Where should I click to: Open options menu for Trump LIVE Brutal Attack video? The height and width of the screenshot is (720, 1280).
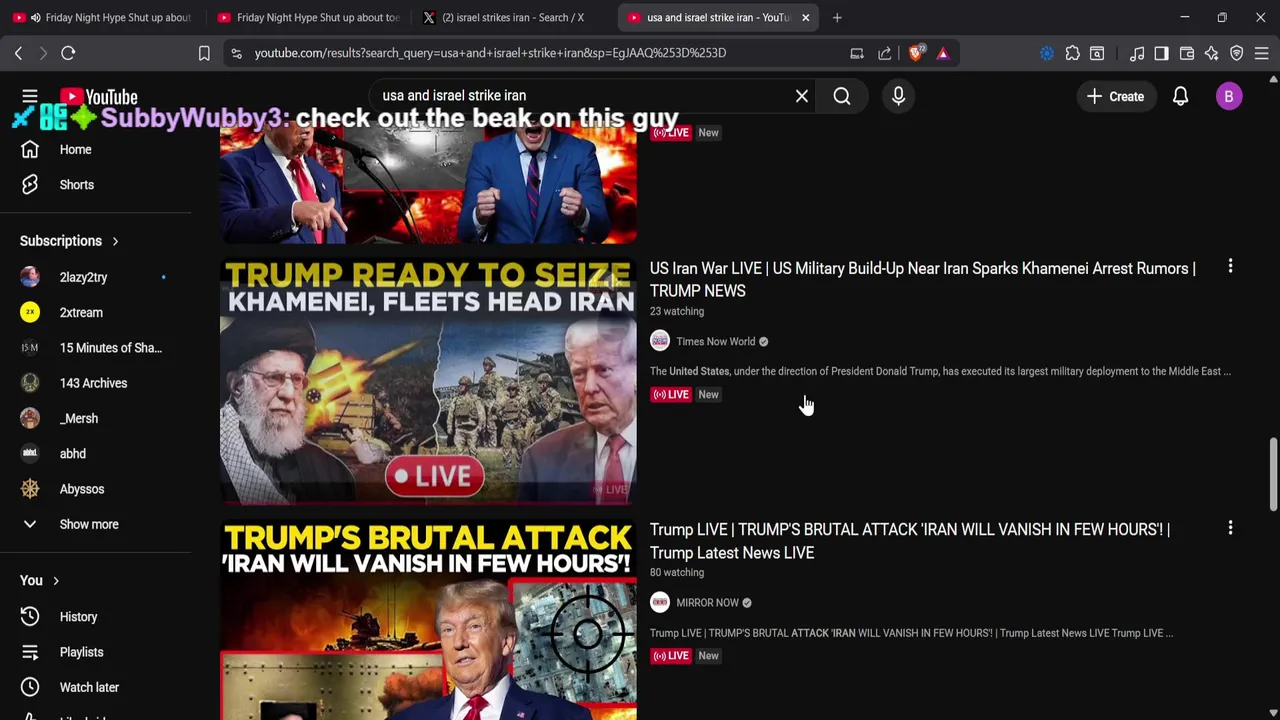coord(1230,528)
